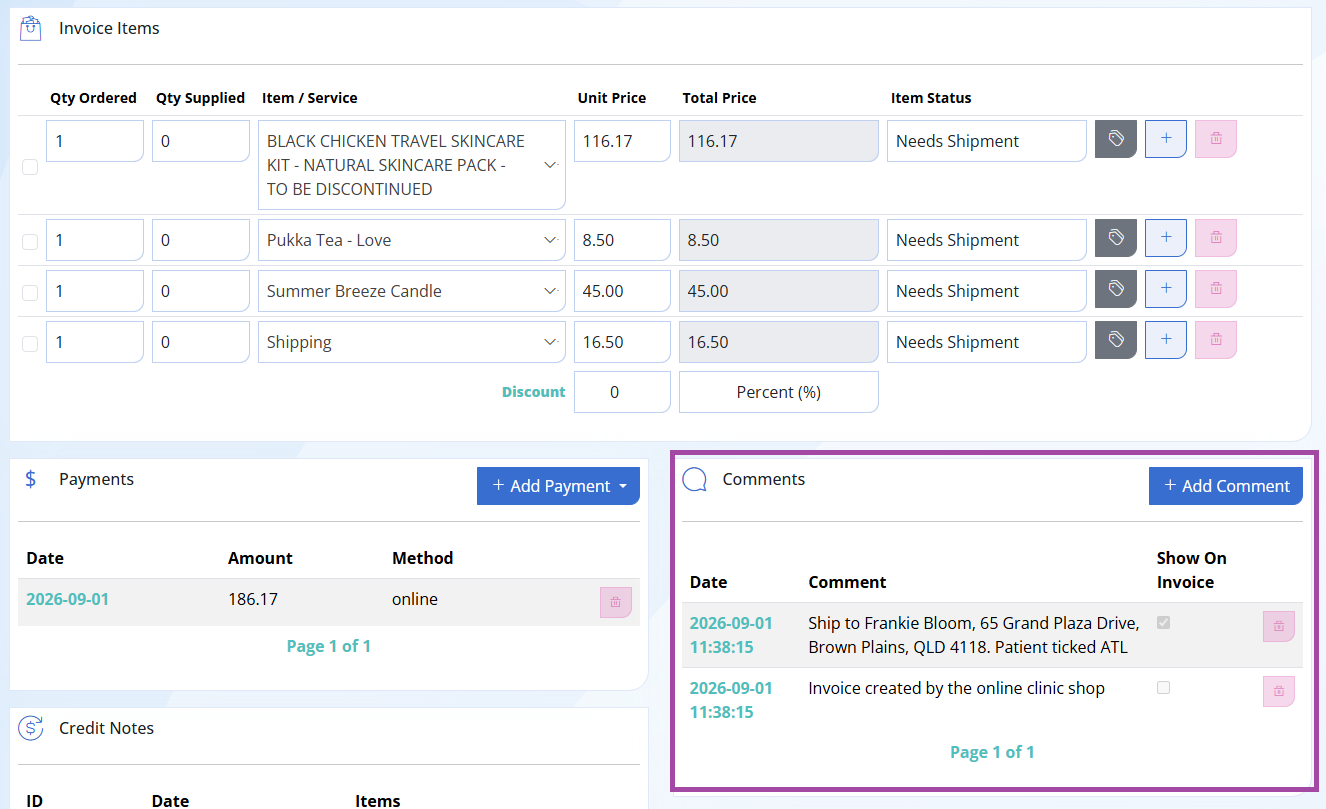Enable Show On Invoice for online shop comment

pos(1163,687)
